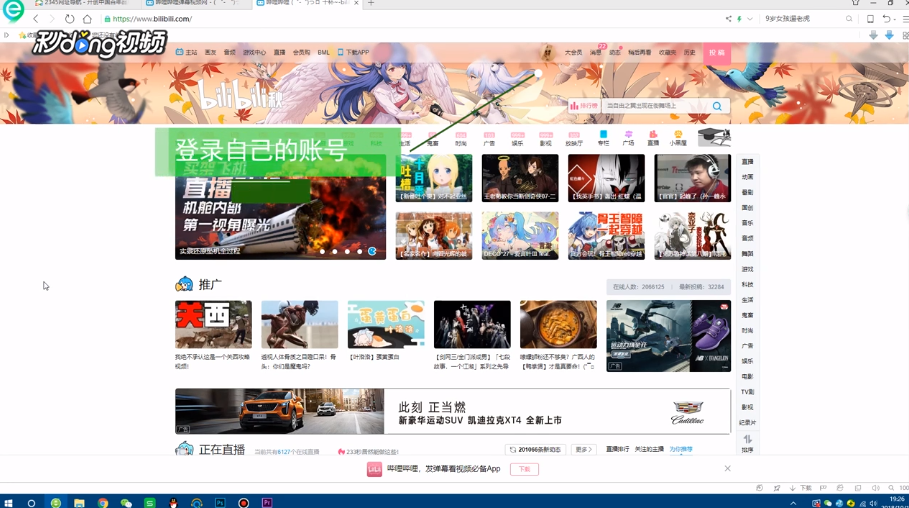
Task: Click the 排序 sort icon
Action: [x=747, y=443]
